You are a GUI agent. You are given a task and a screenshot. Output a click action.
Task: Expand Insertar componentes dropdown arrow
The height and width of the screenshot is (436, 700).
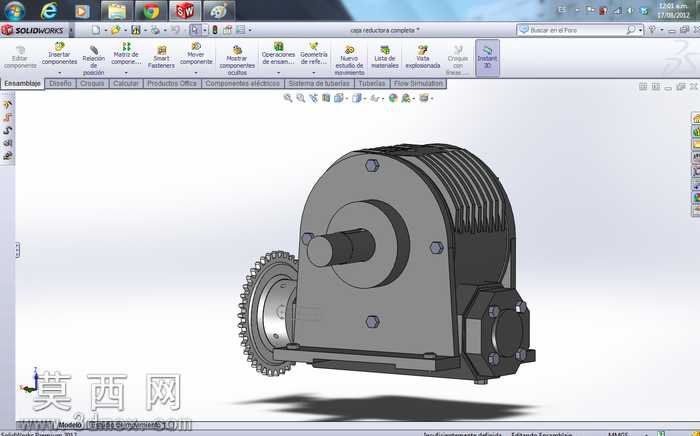click(59, 73)
